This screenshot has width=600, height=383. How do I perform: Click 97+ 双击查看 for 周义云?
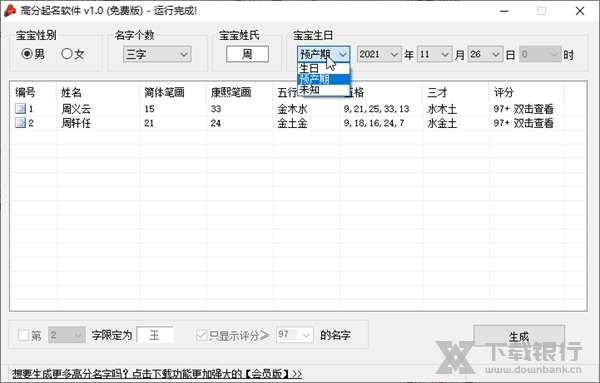coord(523,109)
